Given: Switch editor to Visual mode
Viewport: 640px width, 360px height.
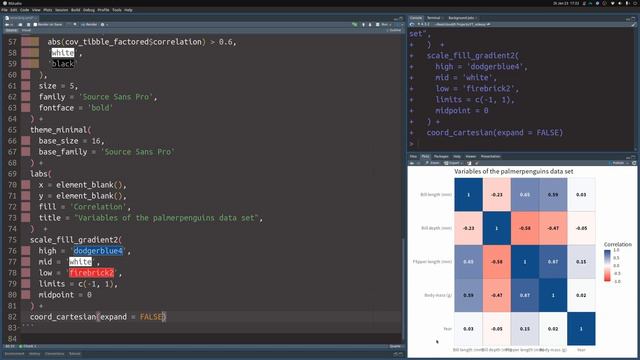Looking at the screenshot, I should pos(26,30).
